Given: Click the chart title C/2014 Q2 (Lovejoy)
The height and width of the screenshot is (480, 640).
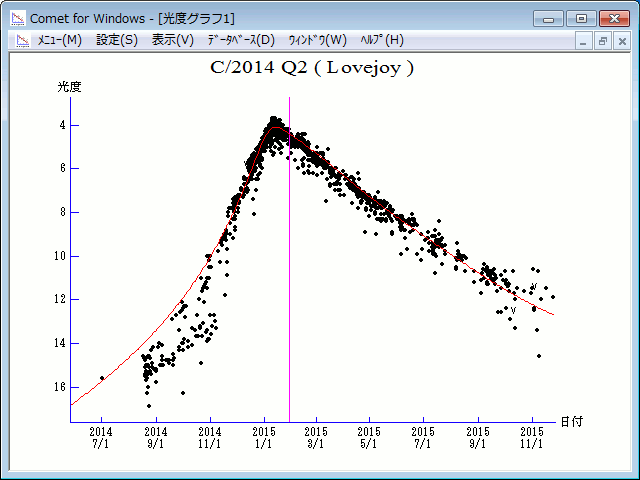Looking at the screenshot, I should click(312, 68).
